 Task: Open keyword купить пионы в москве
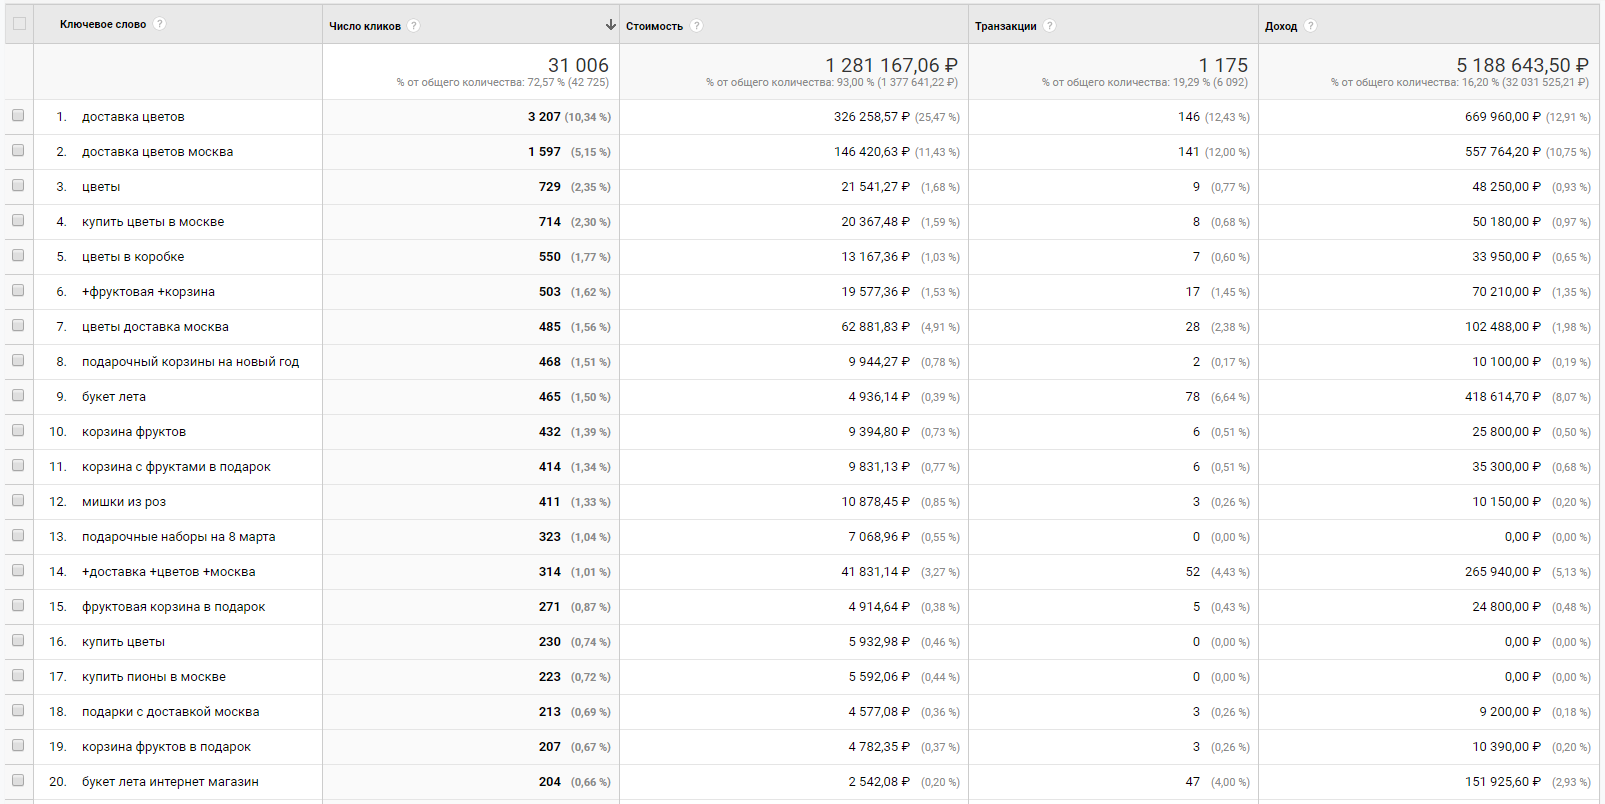coord(154,677)
